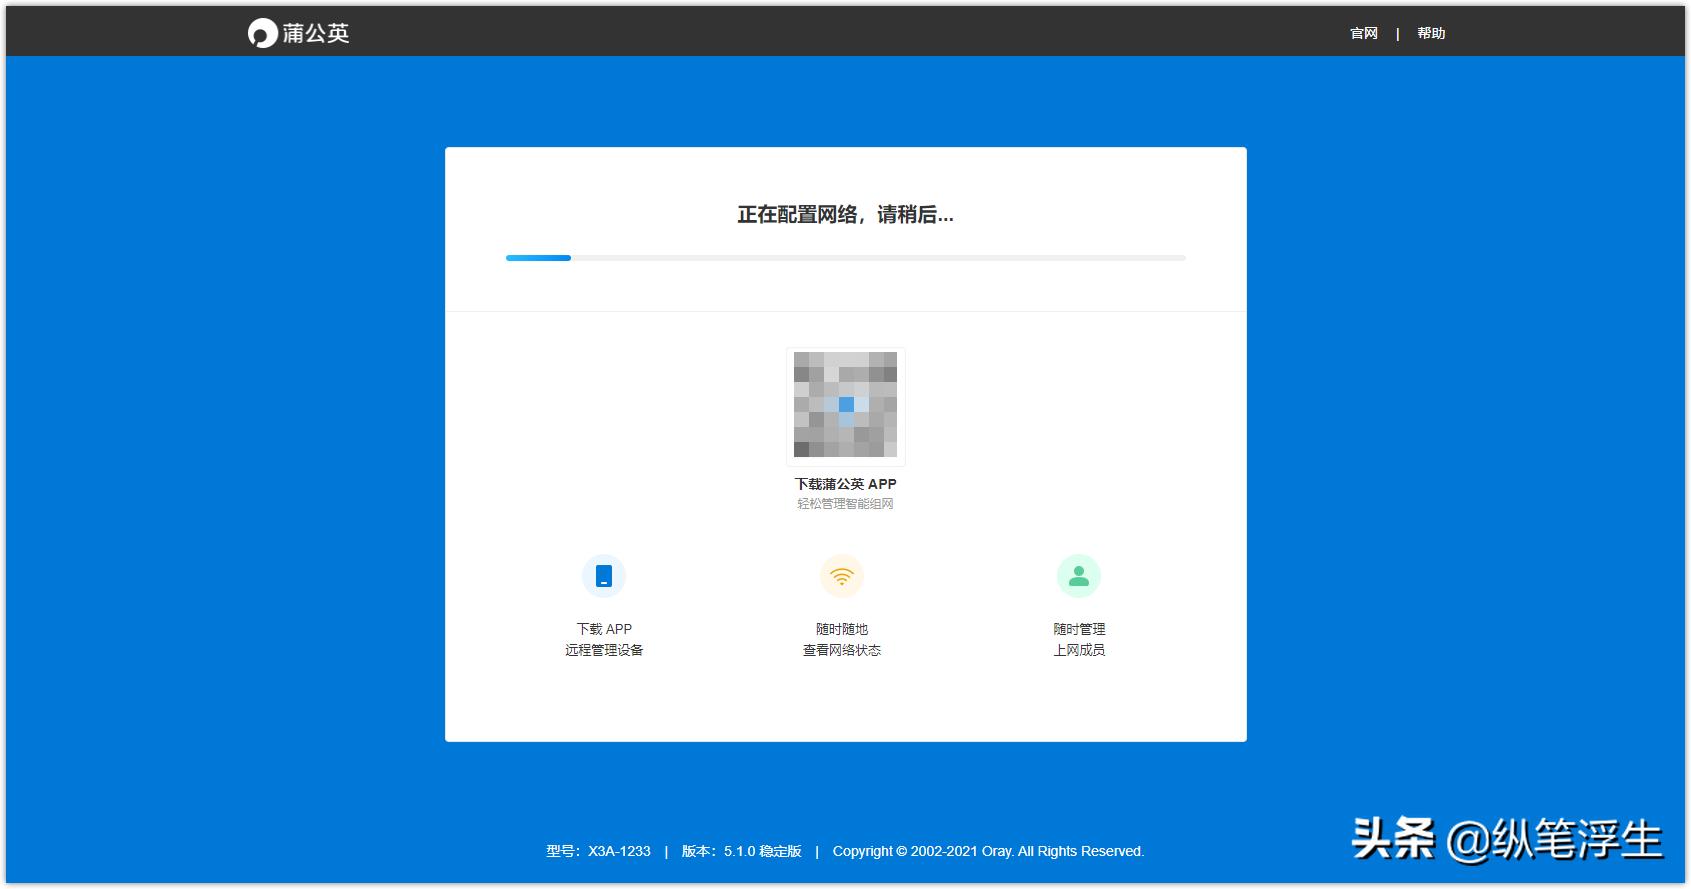Click the Copyright 2002-2021 Oray footer text
Screen dimensions: 1691x889
click(x=988, y=851)
